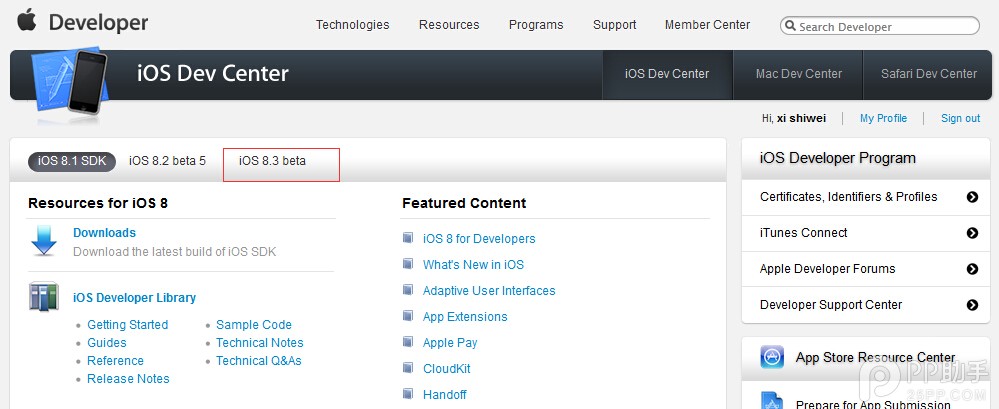Screen dimensions: 999x409
Task: Click the magnifier icon in search field
Action: tap(790, 27)
